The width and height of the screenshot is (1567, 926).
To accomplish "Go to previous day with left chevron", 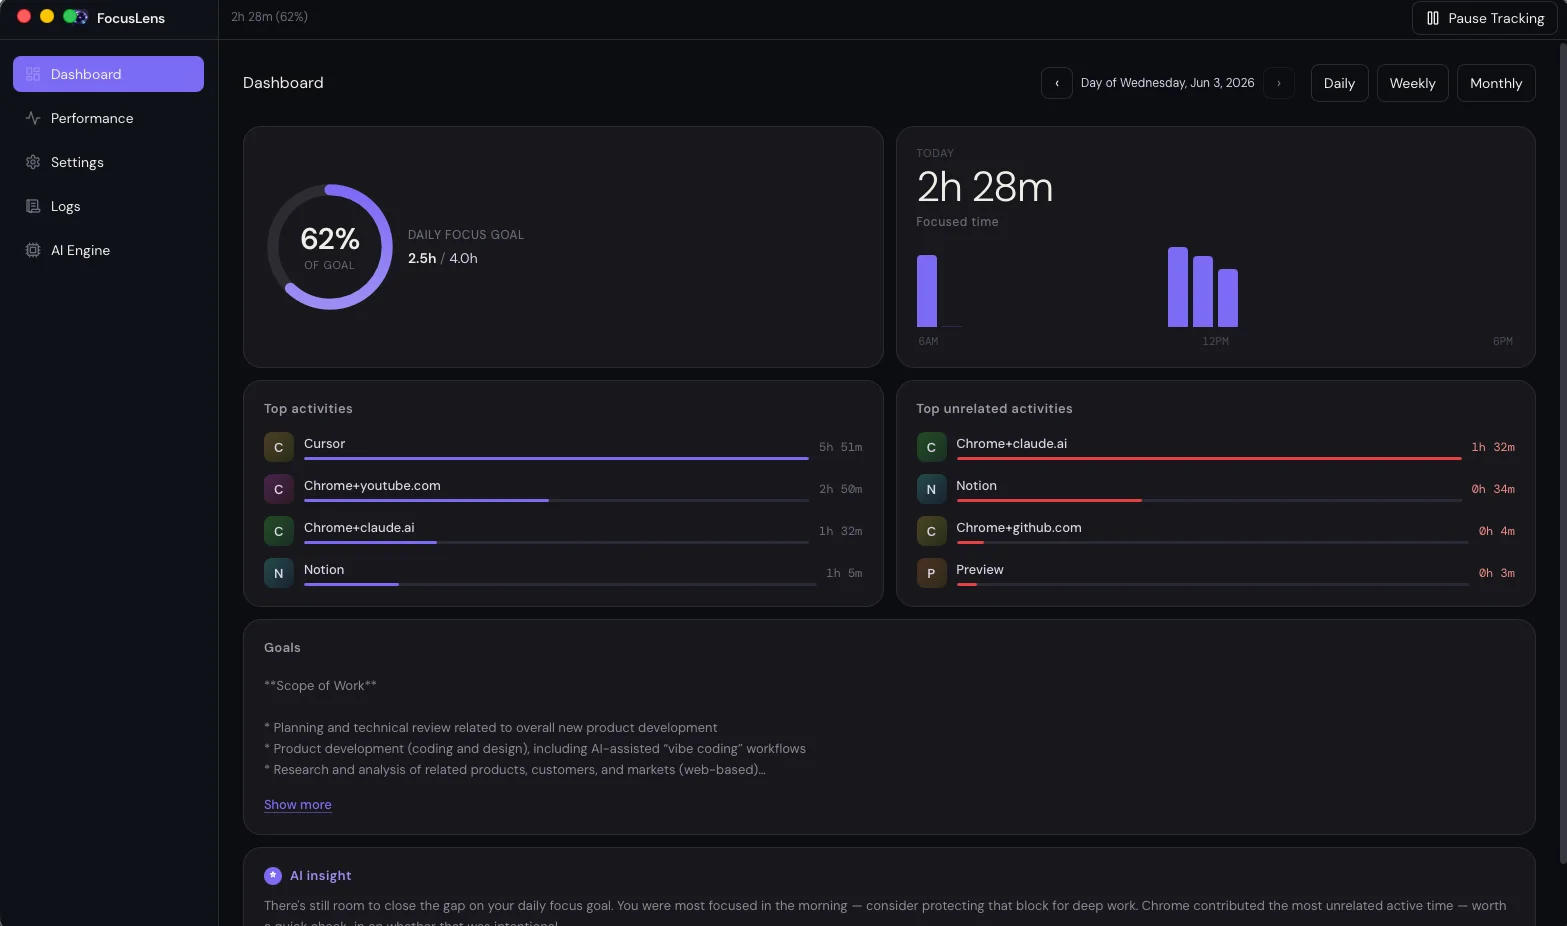I will coord(1057,83).
